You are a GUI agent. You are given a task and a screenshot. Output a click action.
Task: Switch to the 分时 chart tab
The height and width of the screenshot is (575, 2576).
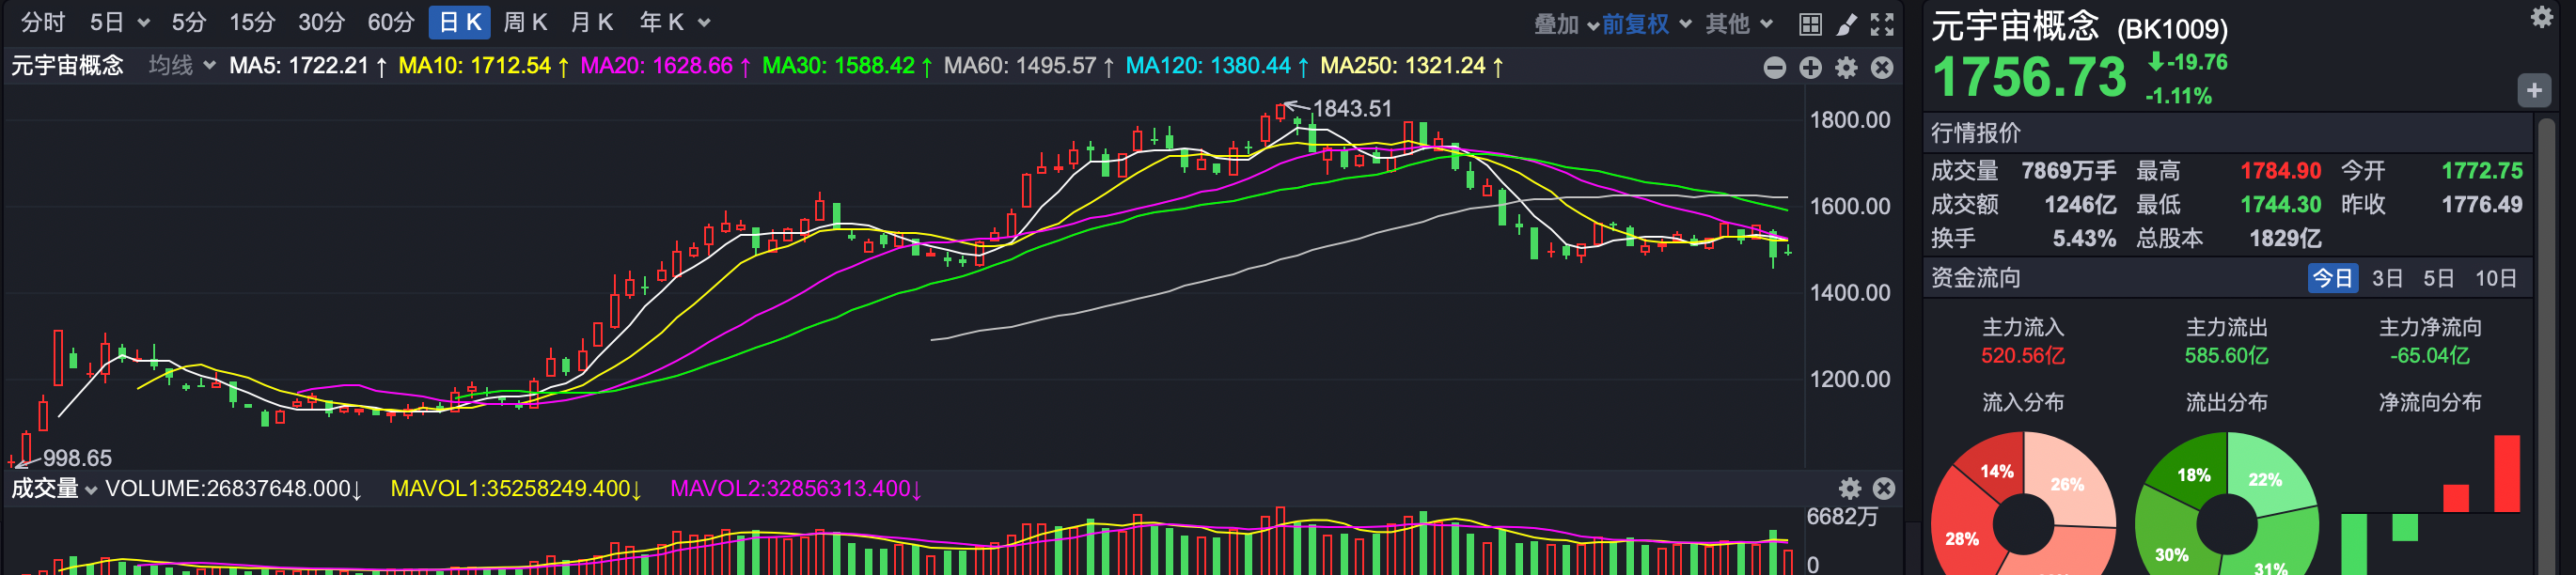click(x=43, y=22)
